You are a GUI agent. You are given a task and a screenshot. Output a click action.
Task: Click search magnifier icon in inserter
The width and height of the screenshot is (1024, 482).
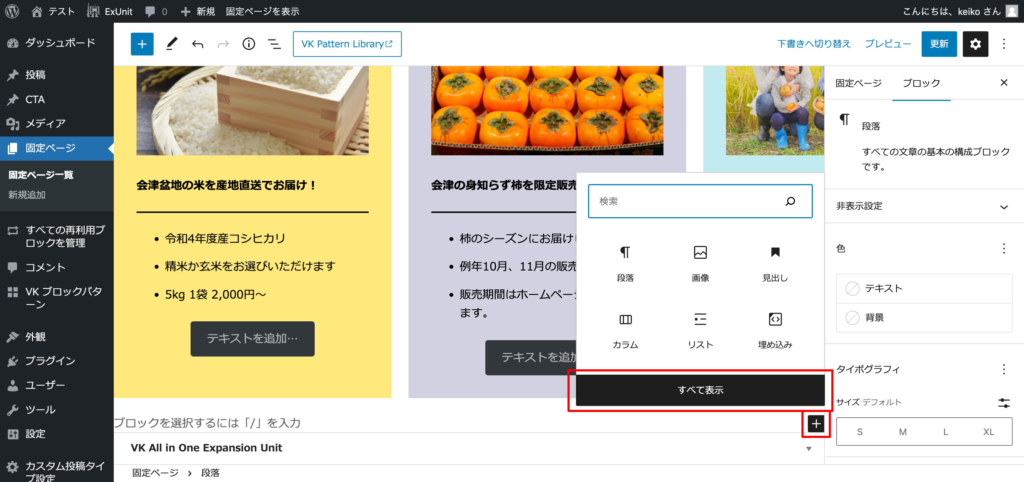click(790, 201)
